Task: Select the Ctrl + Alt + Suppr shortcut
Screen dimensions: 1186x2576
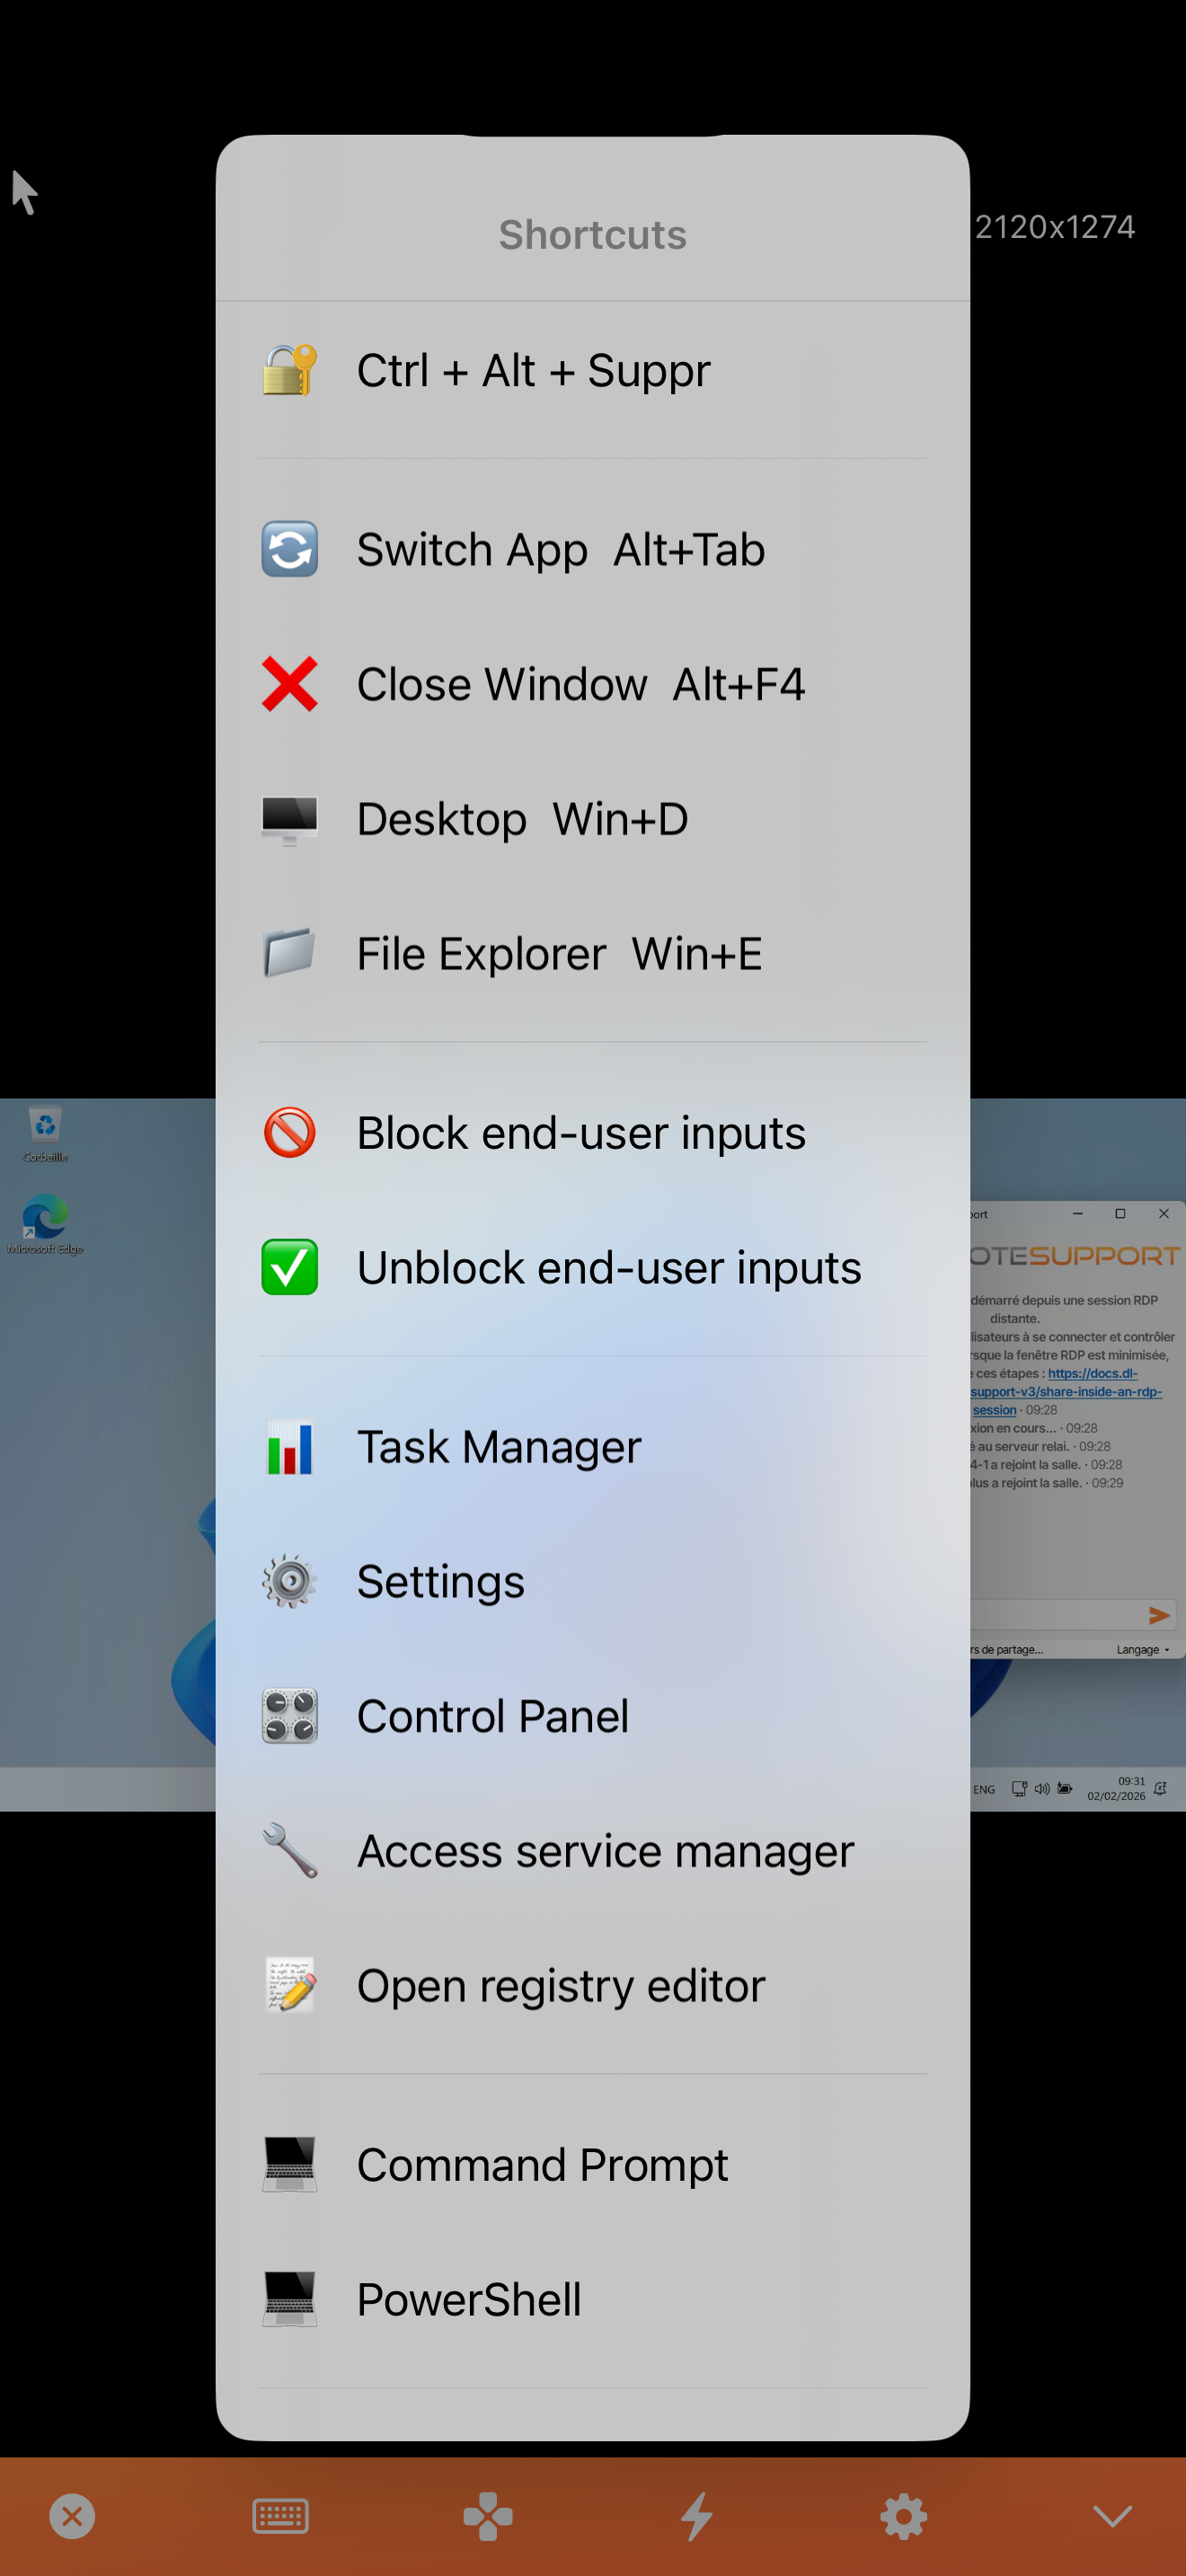Action: tap(592, 370)
